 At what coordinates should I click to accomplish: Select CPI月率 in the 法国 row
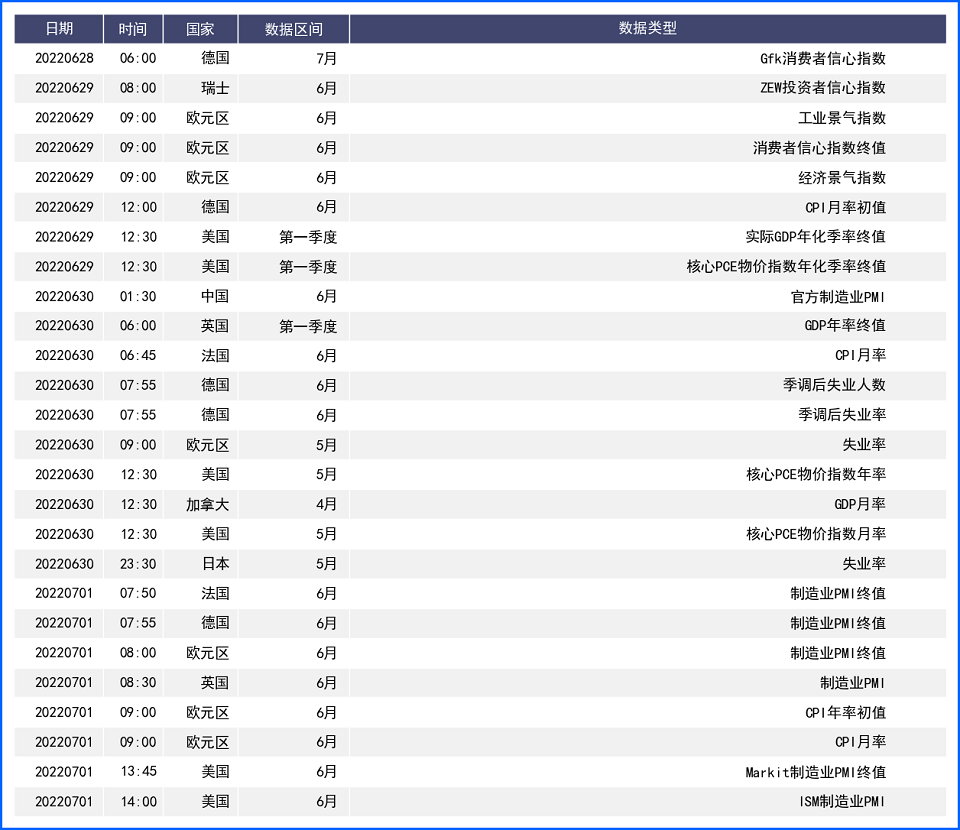tap(860, 356)
